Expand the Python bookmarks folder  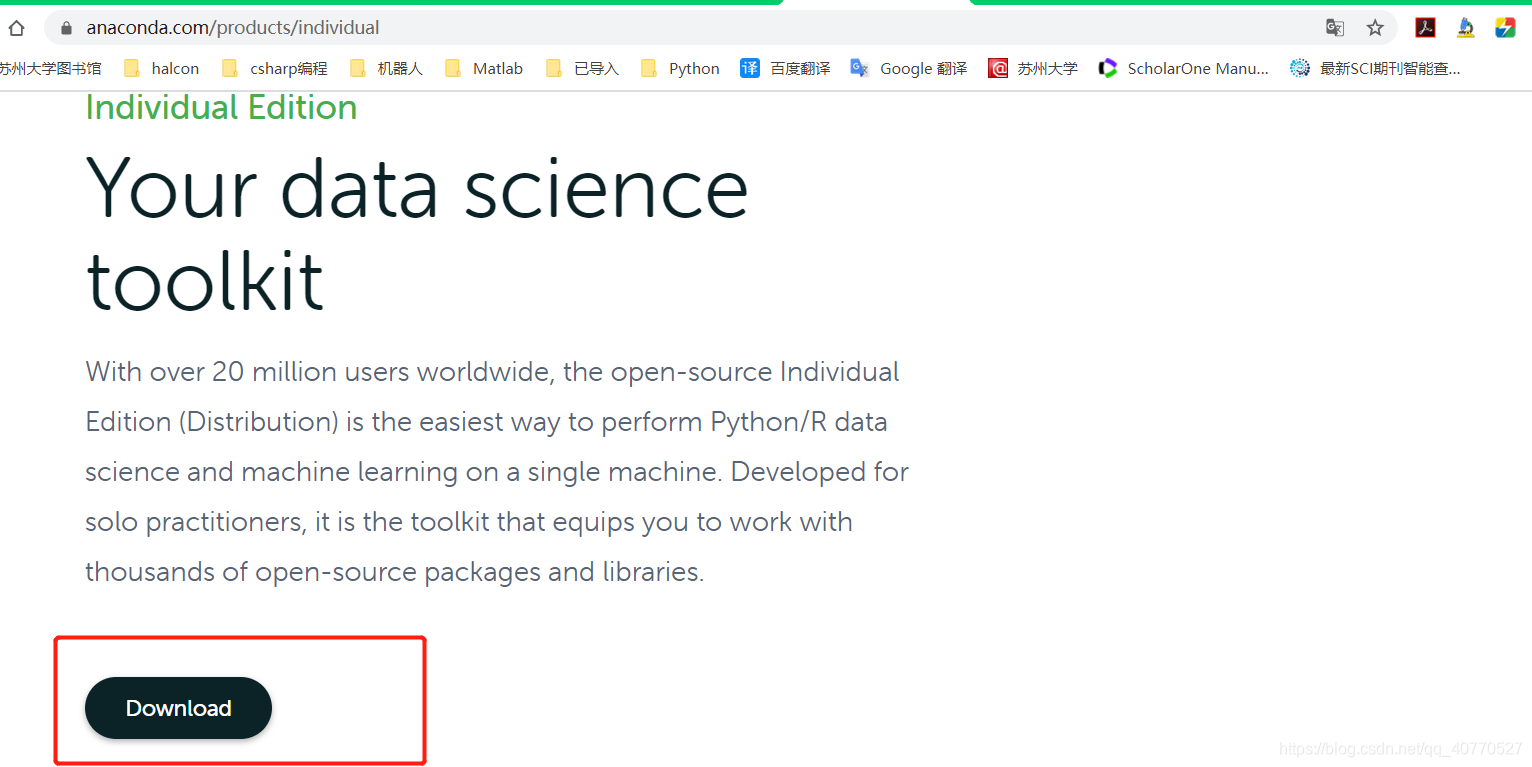pos(679,67)
